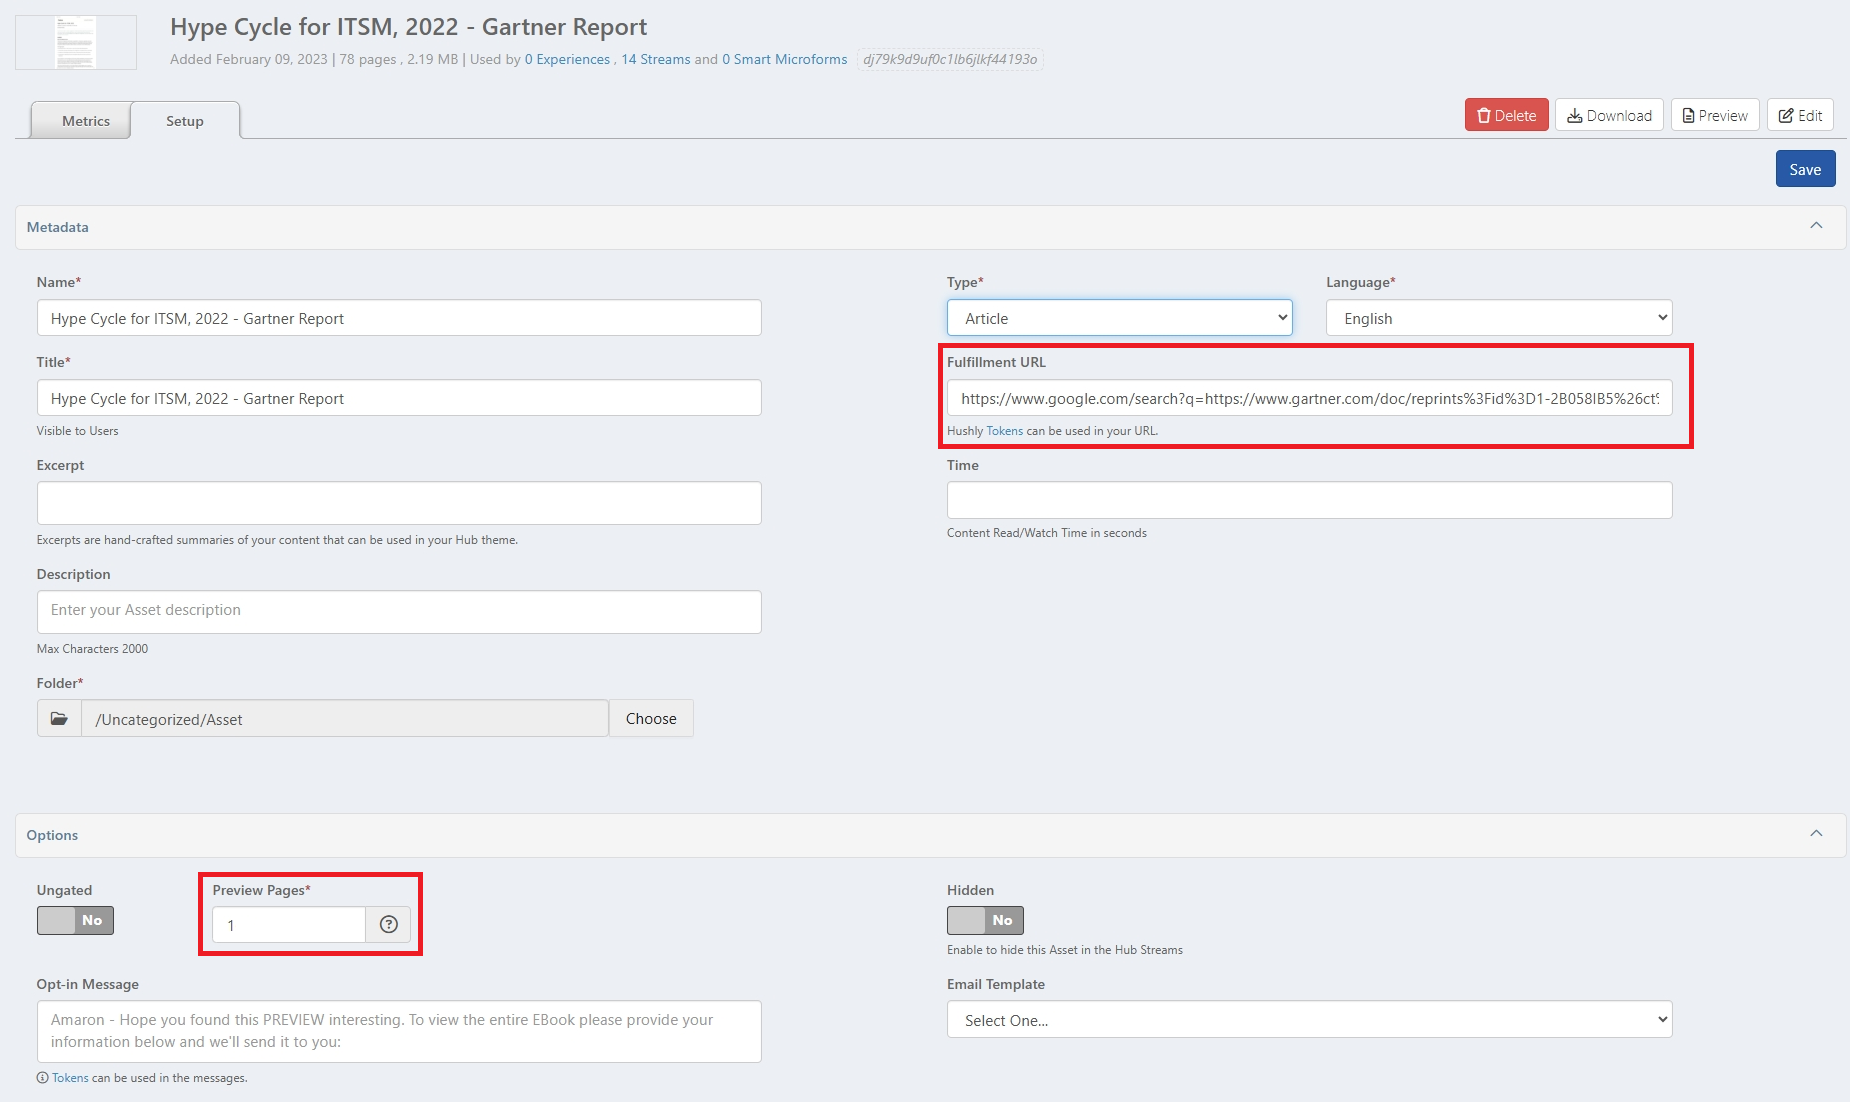
Task: Click the folder icon beside Folder path
Action: (59, 719)
